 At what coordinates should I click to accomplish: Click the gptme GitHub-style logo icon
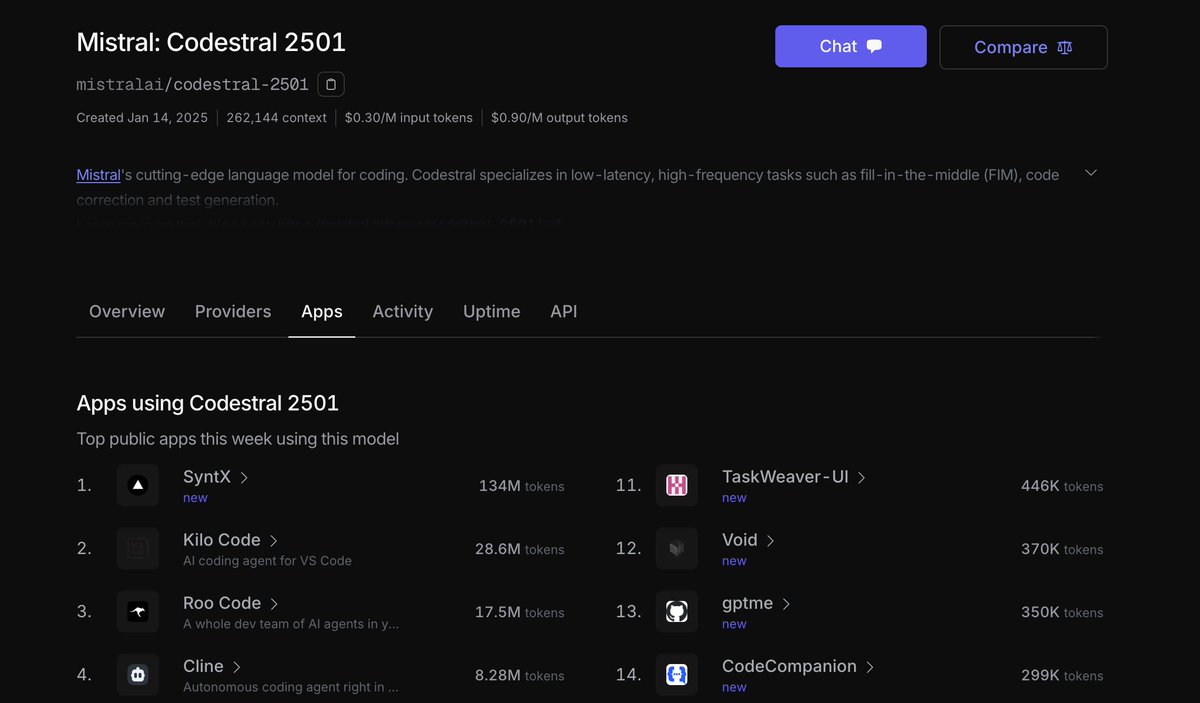pyautogui.click(x=677, y=611)
